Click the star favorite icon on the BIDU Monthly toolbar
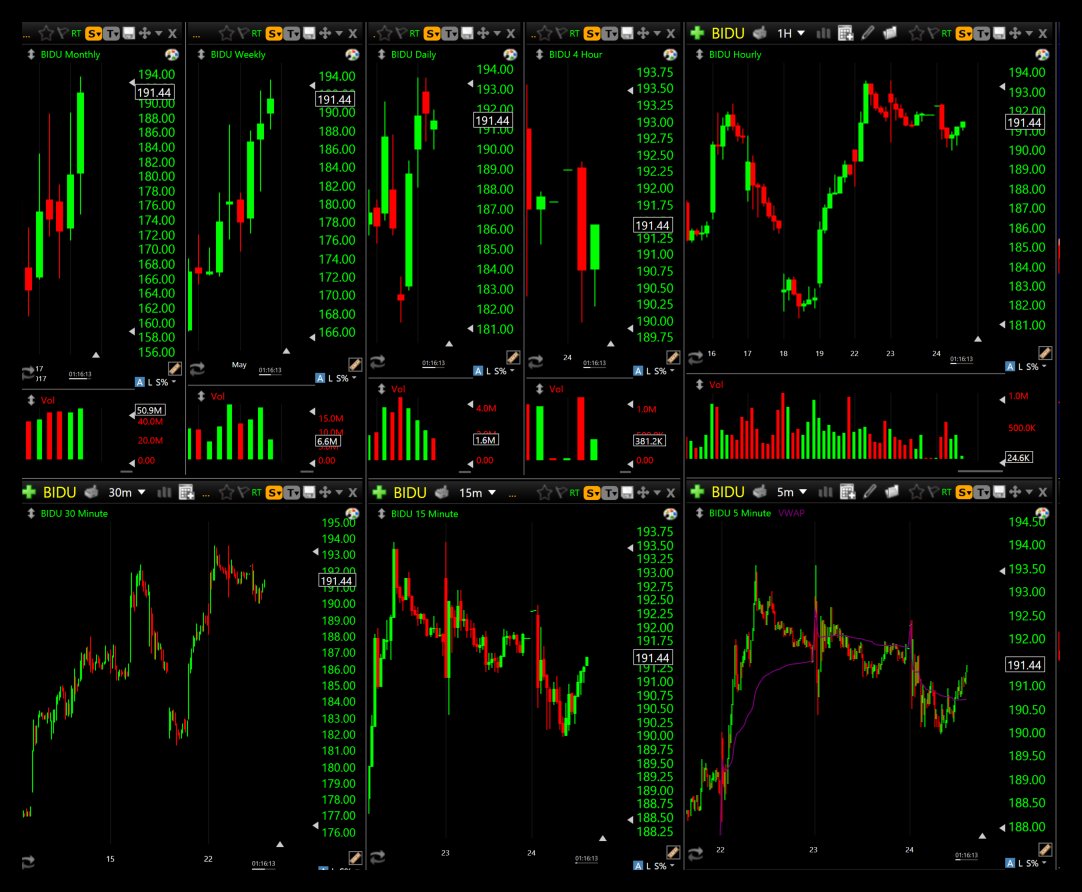The image size is (1082, 892). (x=46, y=32)
